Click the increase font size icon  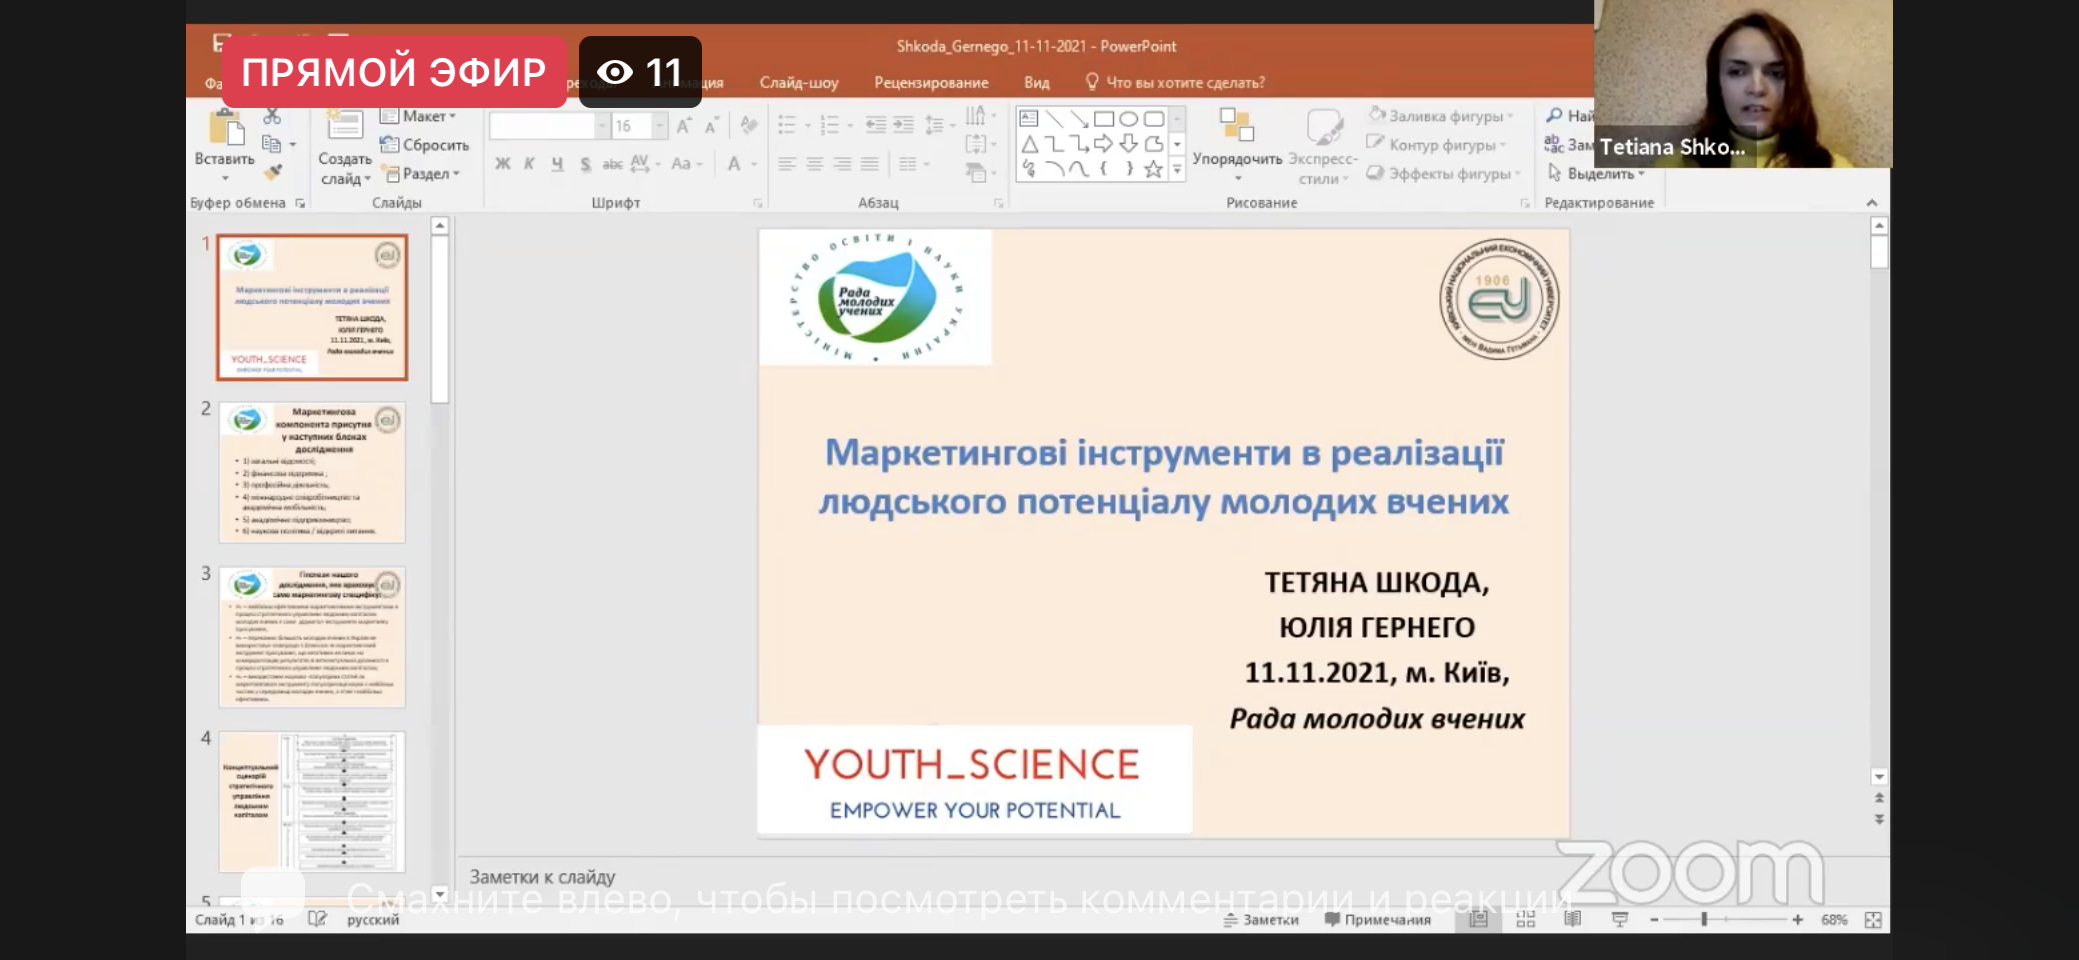pos(684,126)
